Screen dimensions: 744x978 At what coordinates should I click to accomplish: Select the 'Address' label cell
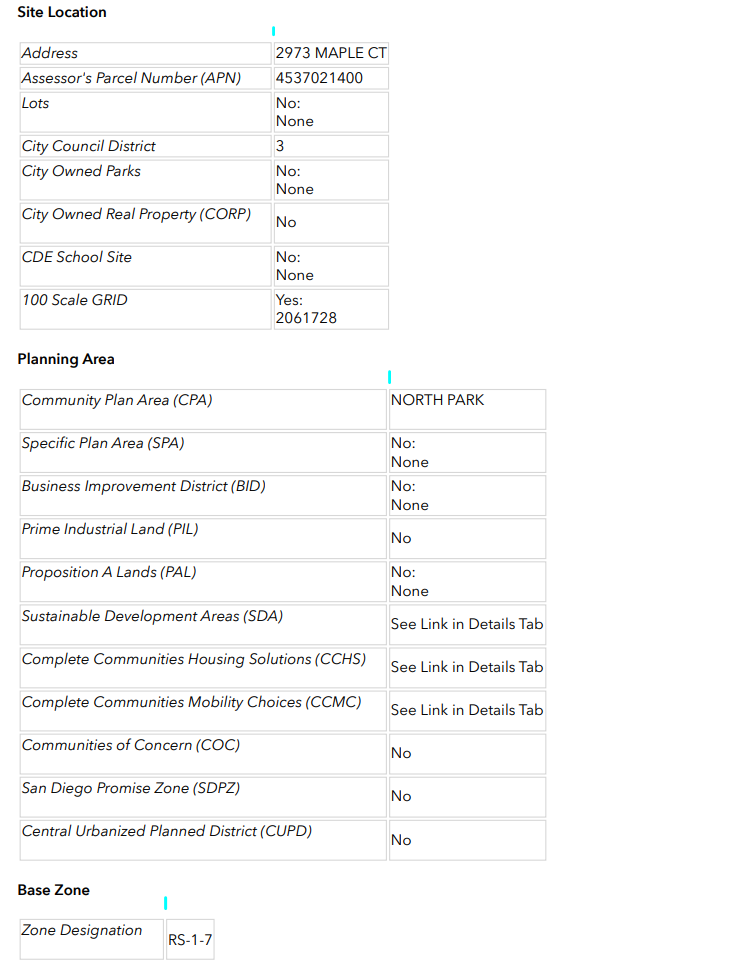click(145, 53)
